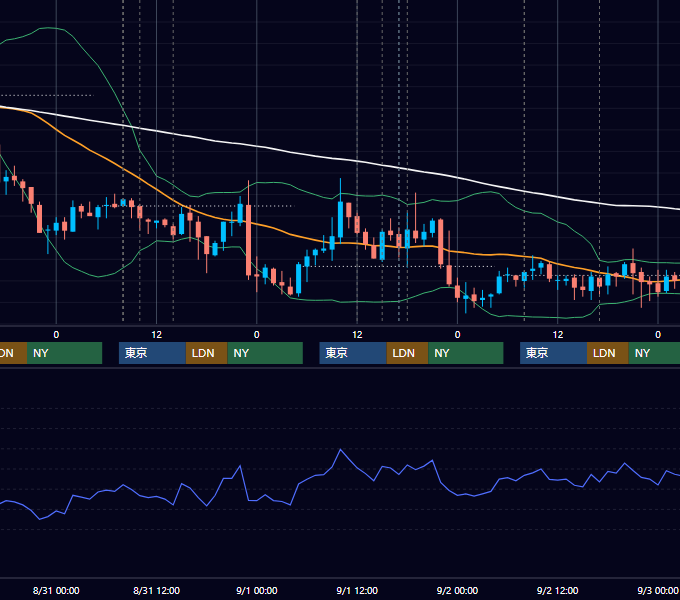
Task: Click the hour label 12 above 9/2 東京 block
Action: 558,335
